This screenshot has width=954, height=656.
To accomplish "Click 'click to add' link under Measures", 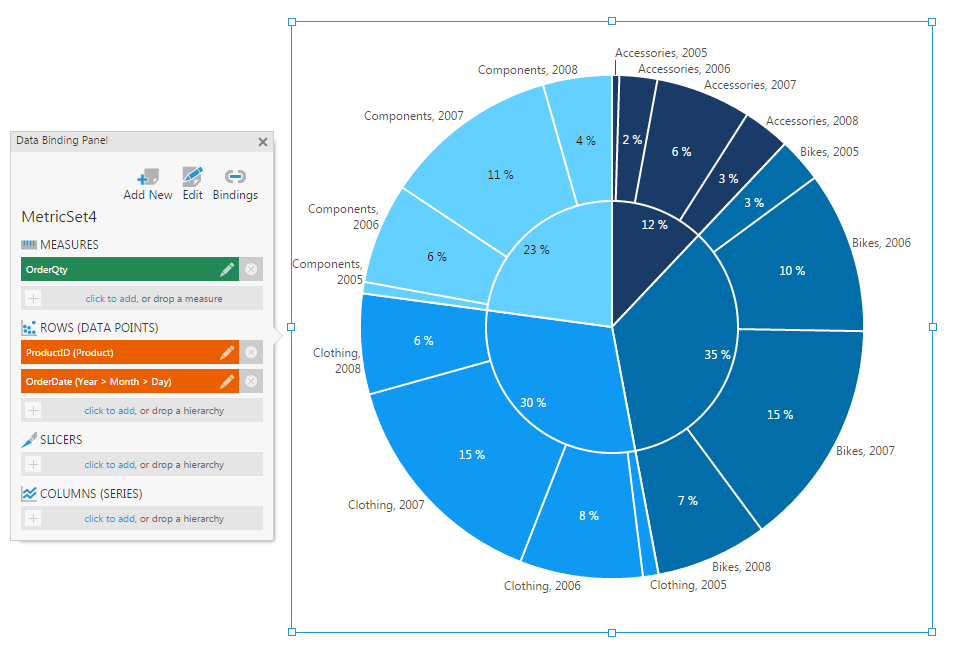I will tap(110, 298).
